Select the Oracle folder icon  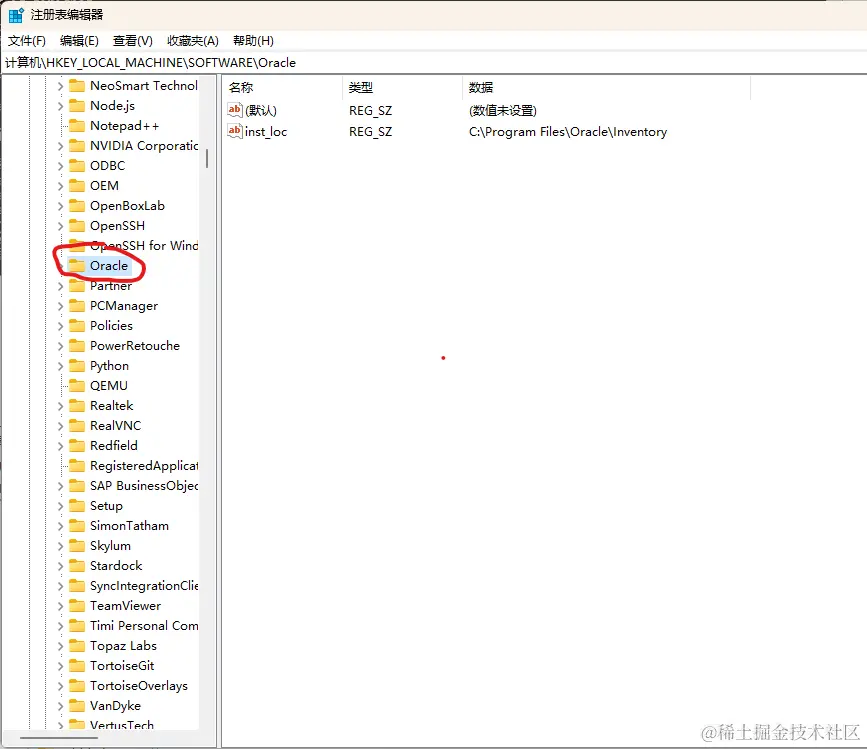76,265
